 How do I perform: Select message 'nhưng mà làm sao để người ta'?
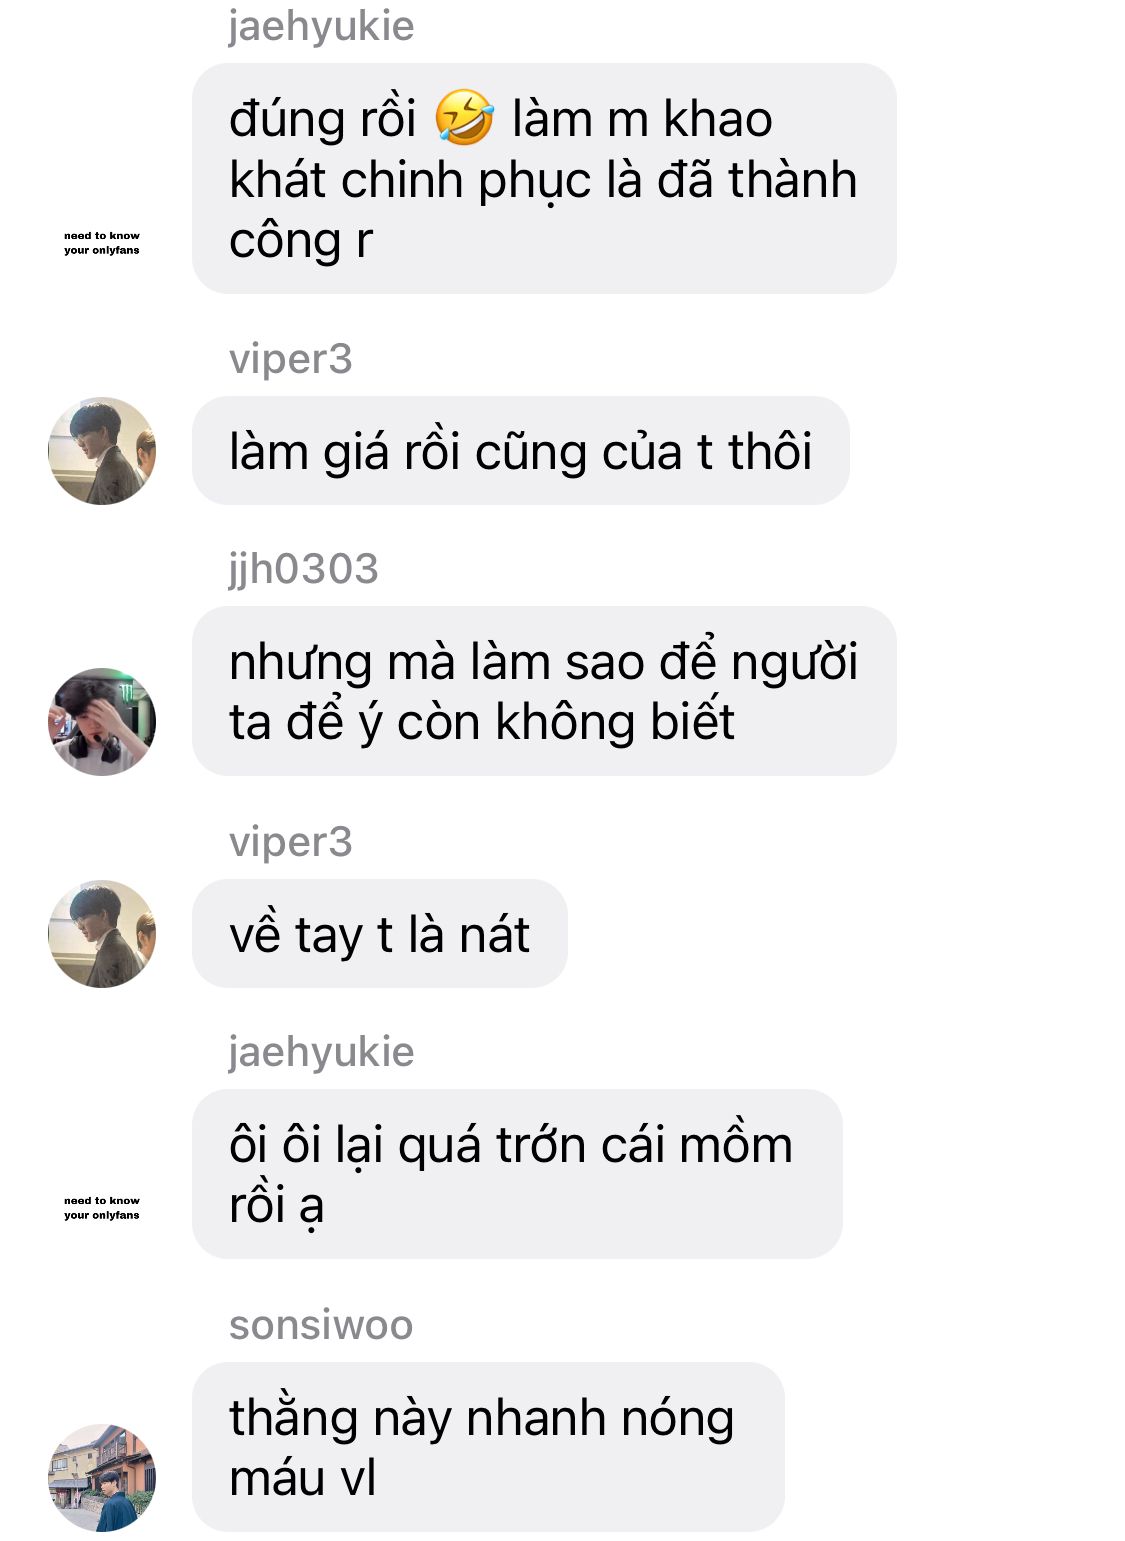pyautogui.click(x=544, y=691)
